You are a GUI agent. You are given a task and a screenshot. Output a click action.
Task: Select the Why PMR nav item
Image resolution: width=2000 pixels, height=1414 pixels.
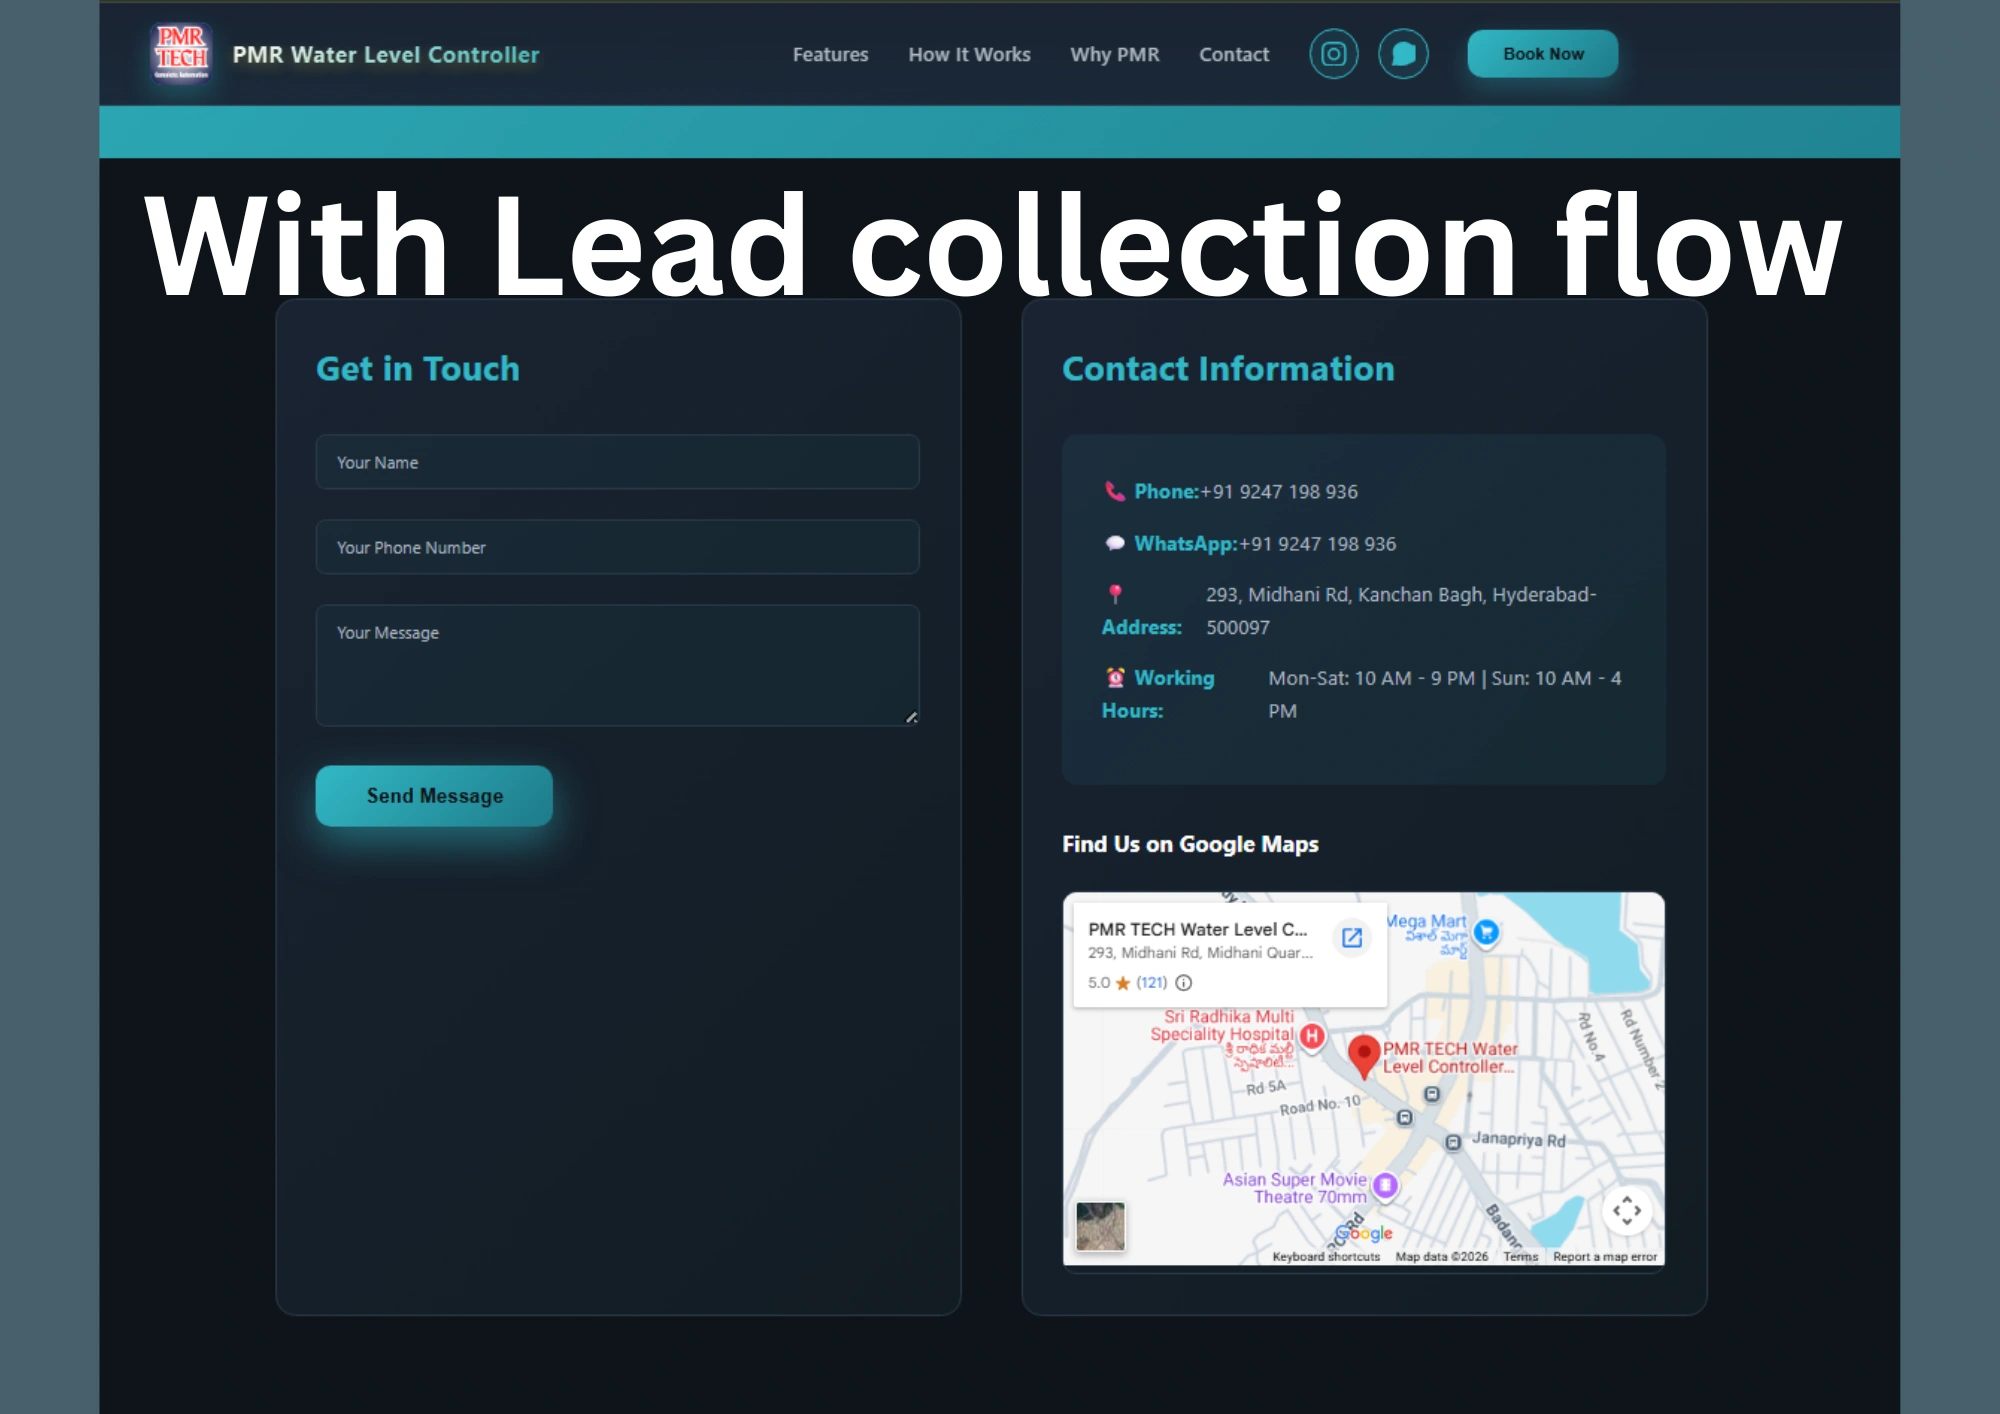pyautogui.click(x=1114, y=54)
